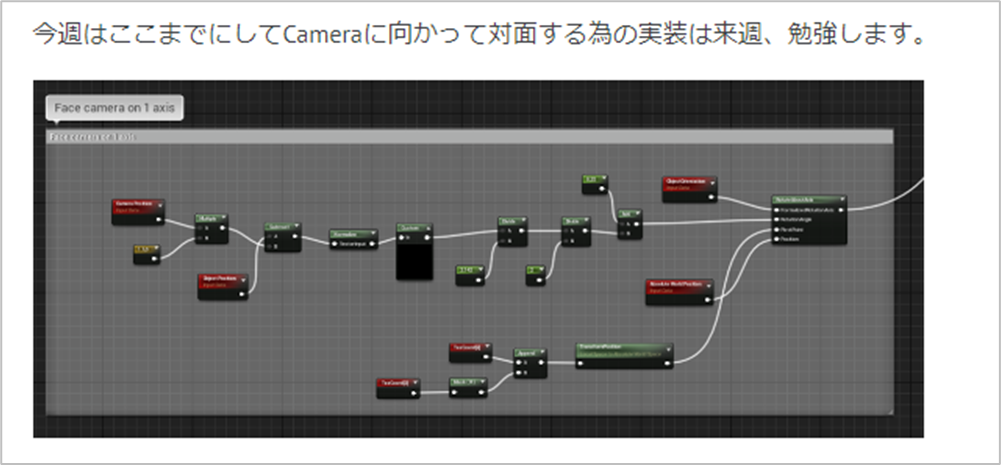The image size is (1001, 465).
Task: Expand the Custom node preview arrow
Action: point(428,227)
